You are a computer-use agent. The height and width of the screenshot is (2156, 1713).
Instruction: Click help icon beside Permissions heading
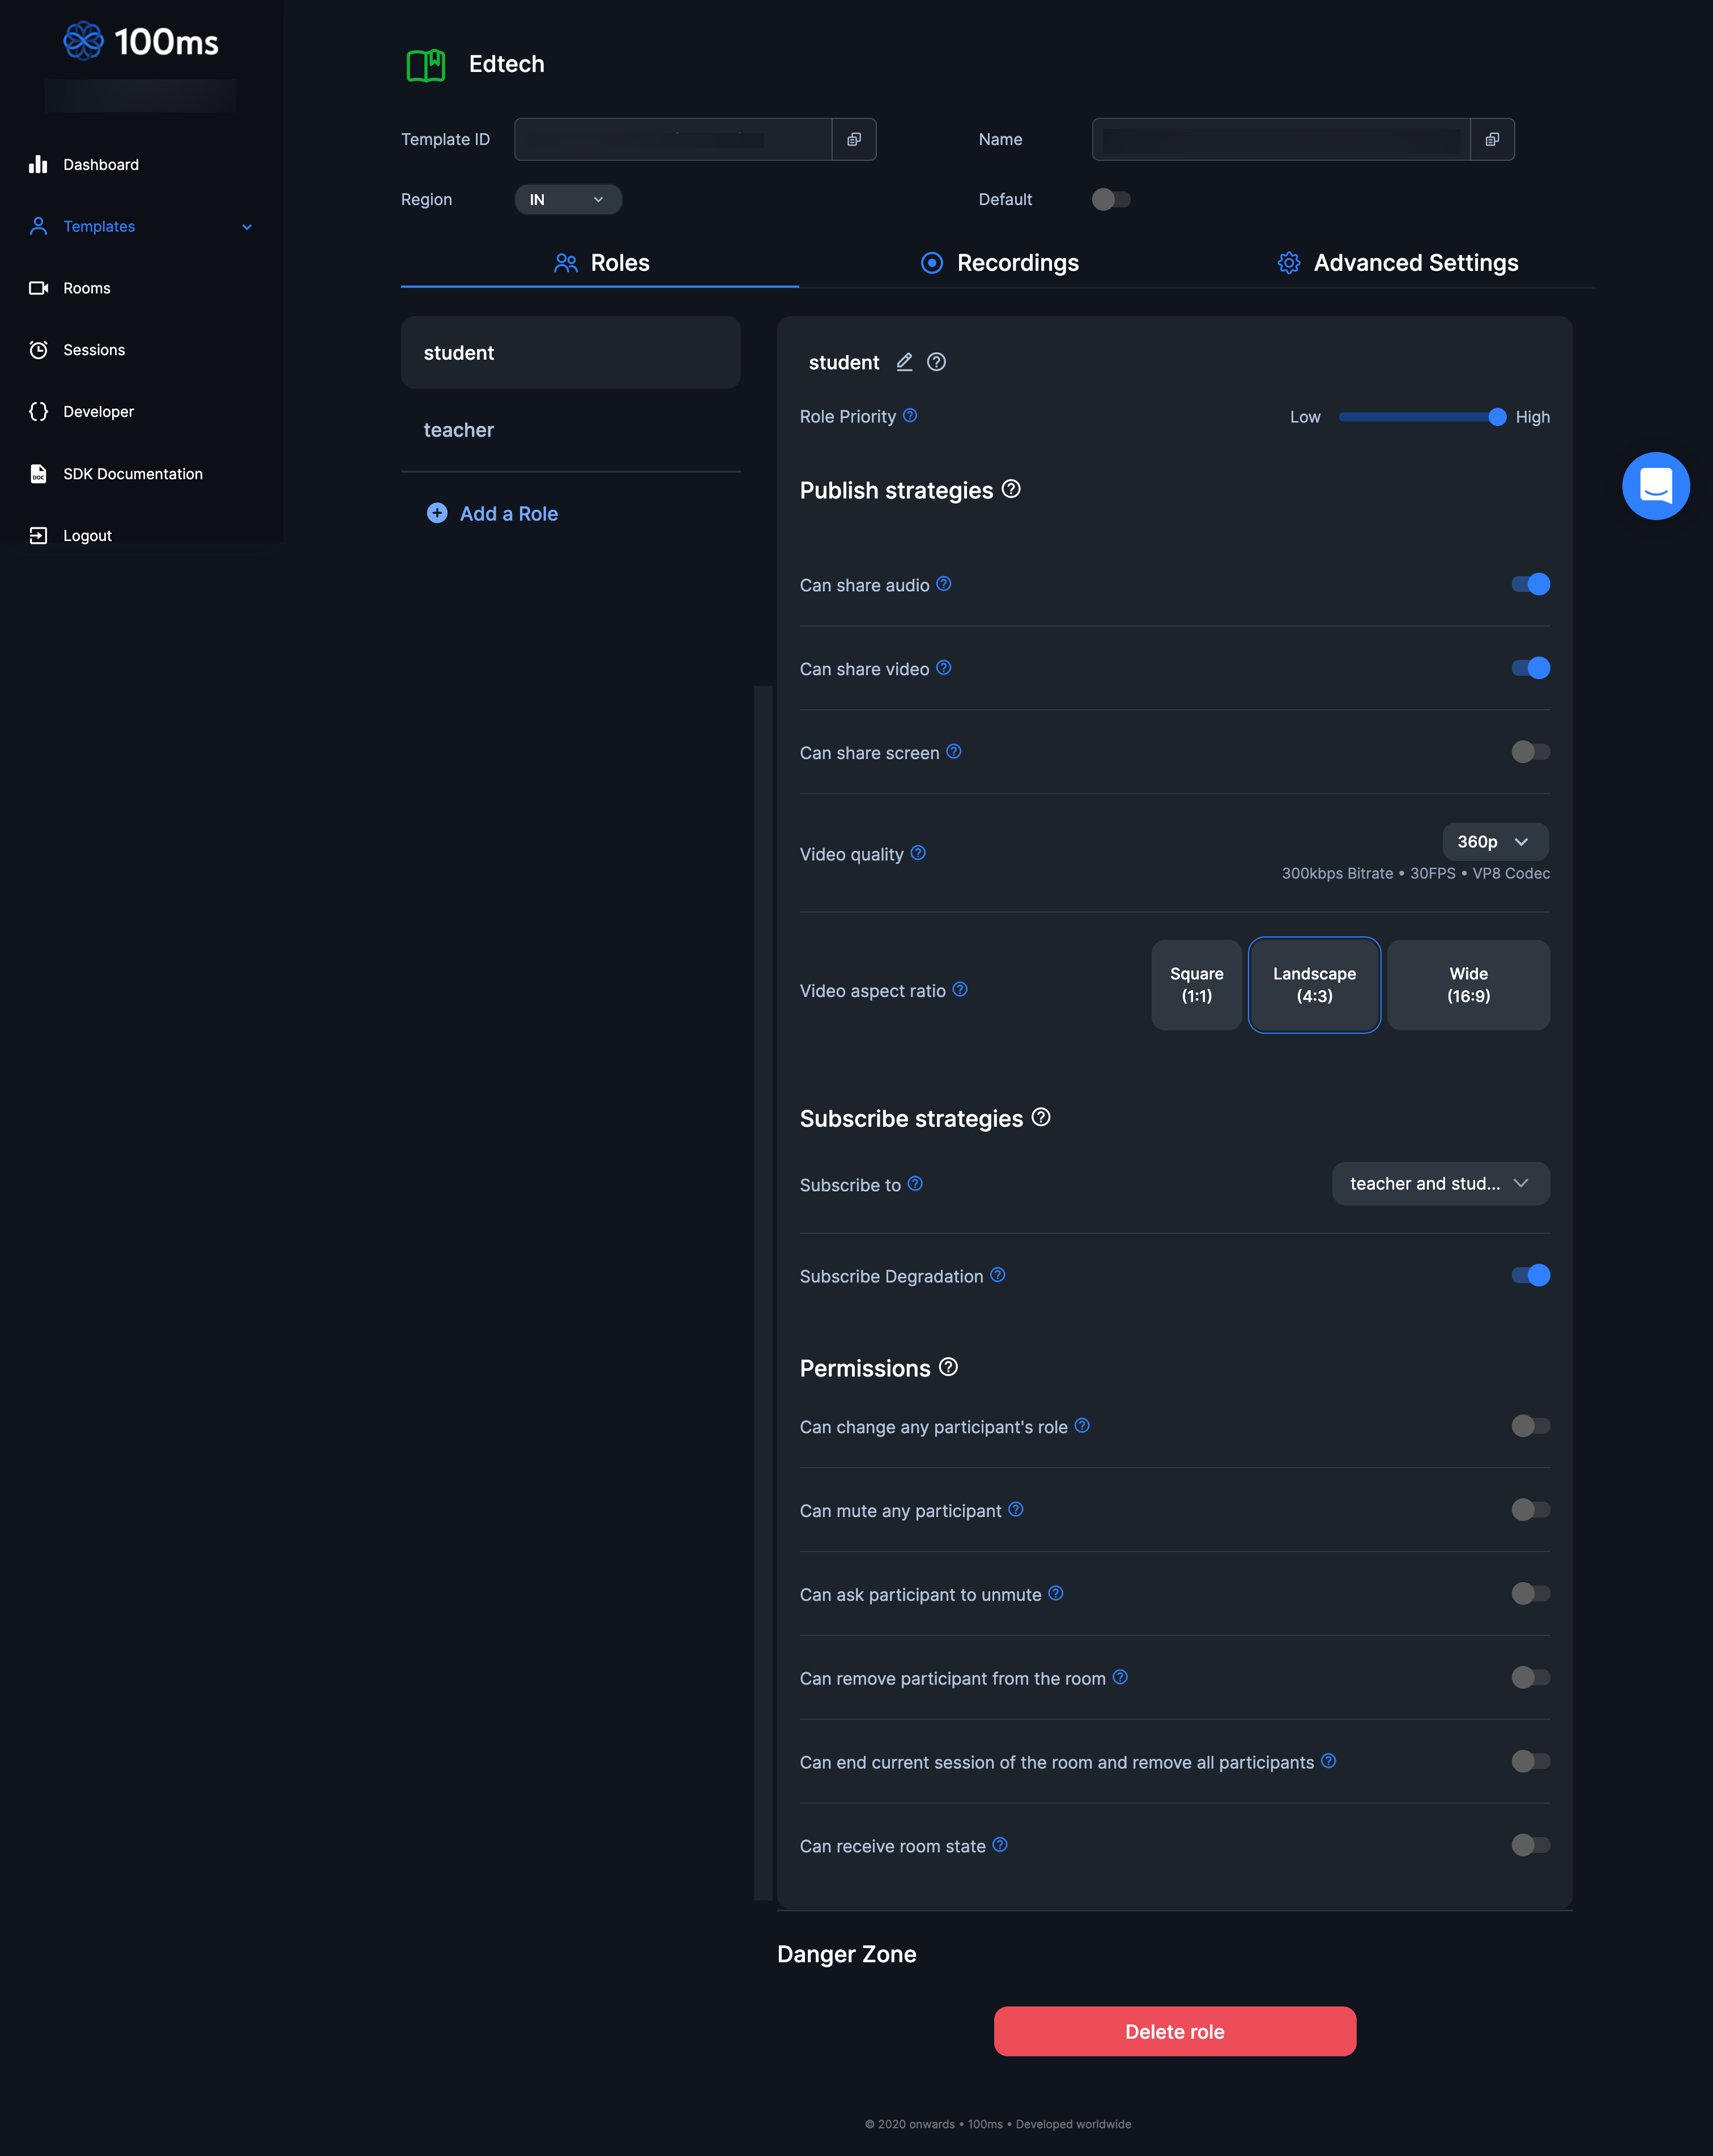[x=948, y=1367]
